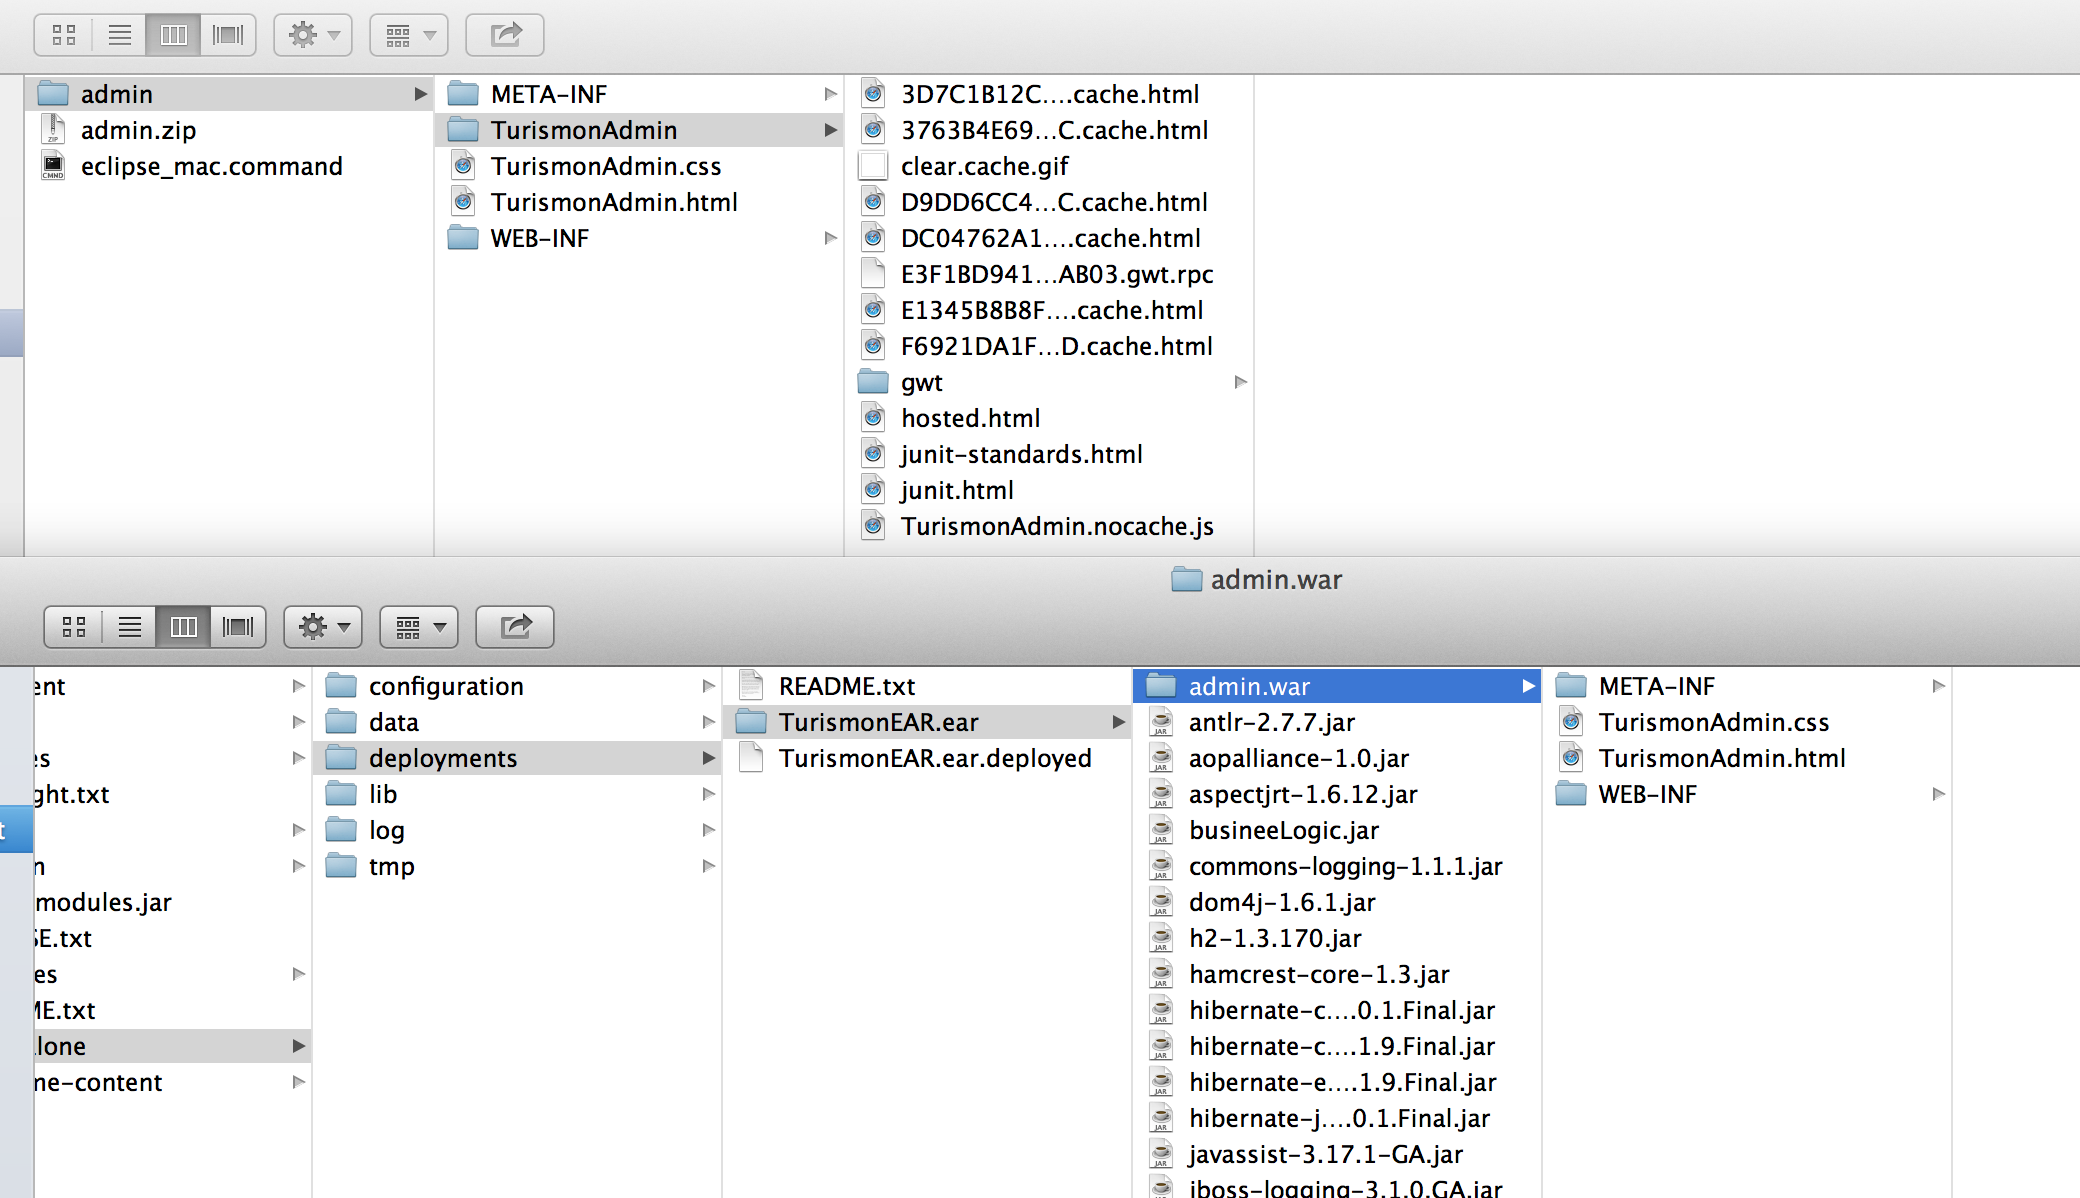2080x1198 pixels.
Task: Open action gear dropdown in top window
Action: click(313, 35)
